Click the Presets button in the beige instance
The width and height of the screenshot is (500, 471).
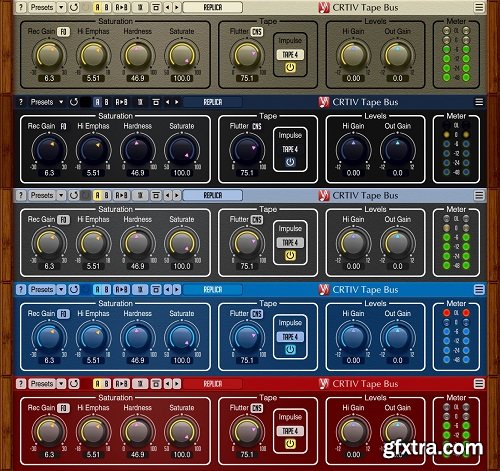click(x=42, y=7)
